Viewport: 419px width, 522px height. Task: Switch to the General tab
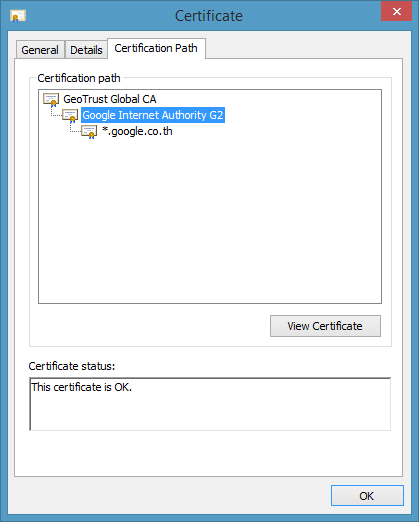coord(40,50)
